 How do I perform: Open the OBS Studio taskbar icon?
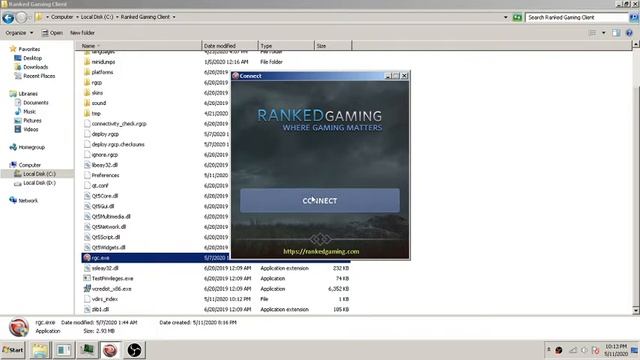[134, 350]
